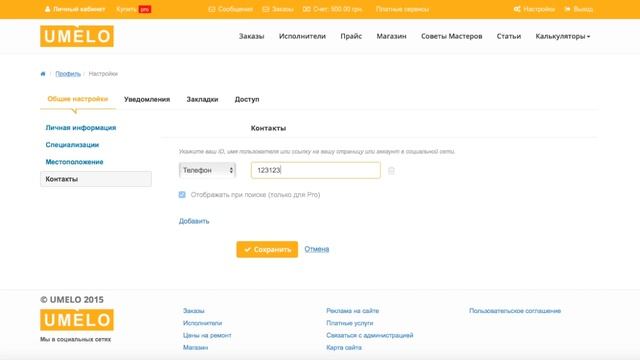Open Исполнители in the main navigation

[x=302, y=36]
